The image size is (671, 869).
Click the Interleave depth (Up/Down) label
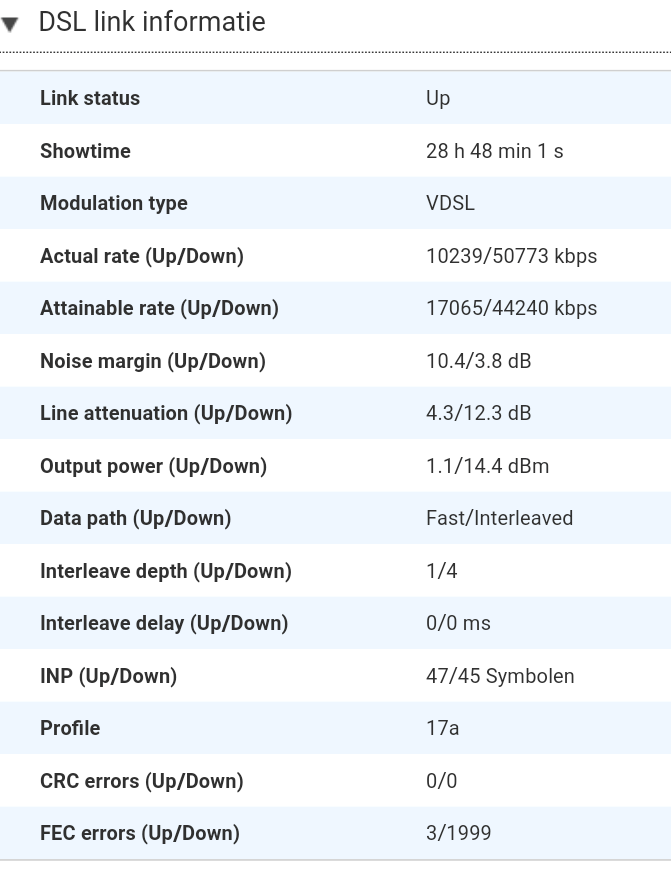[166, 571]
